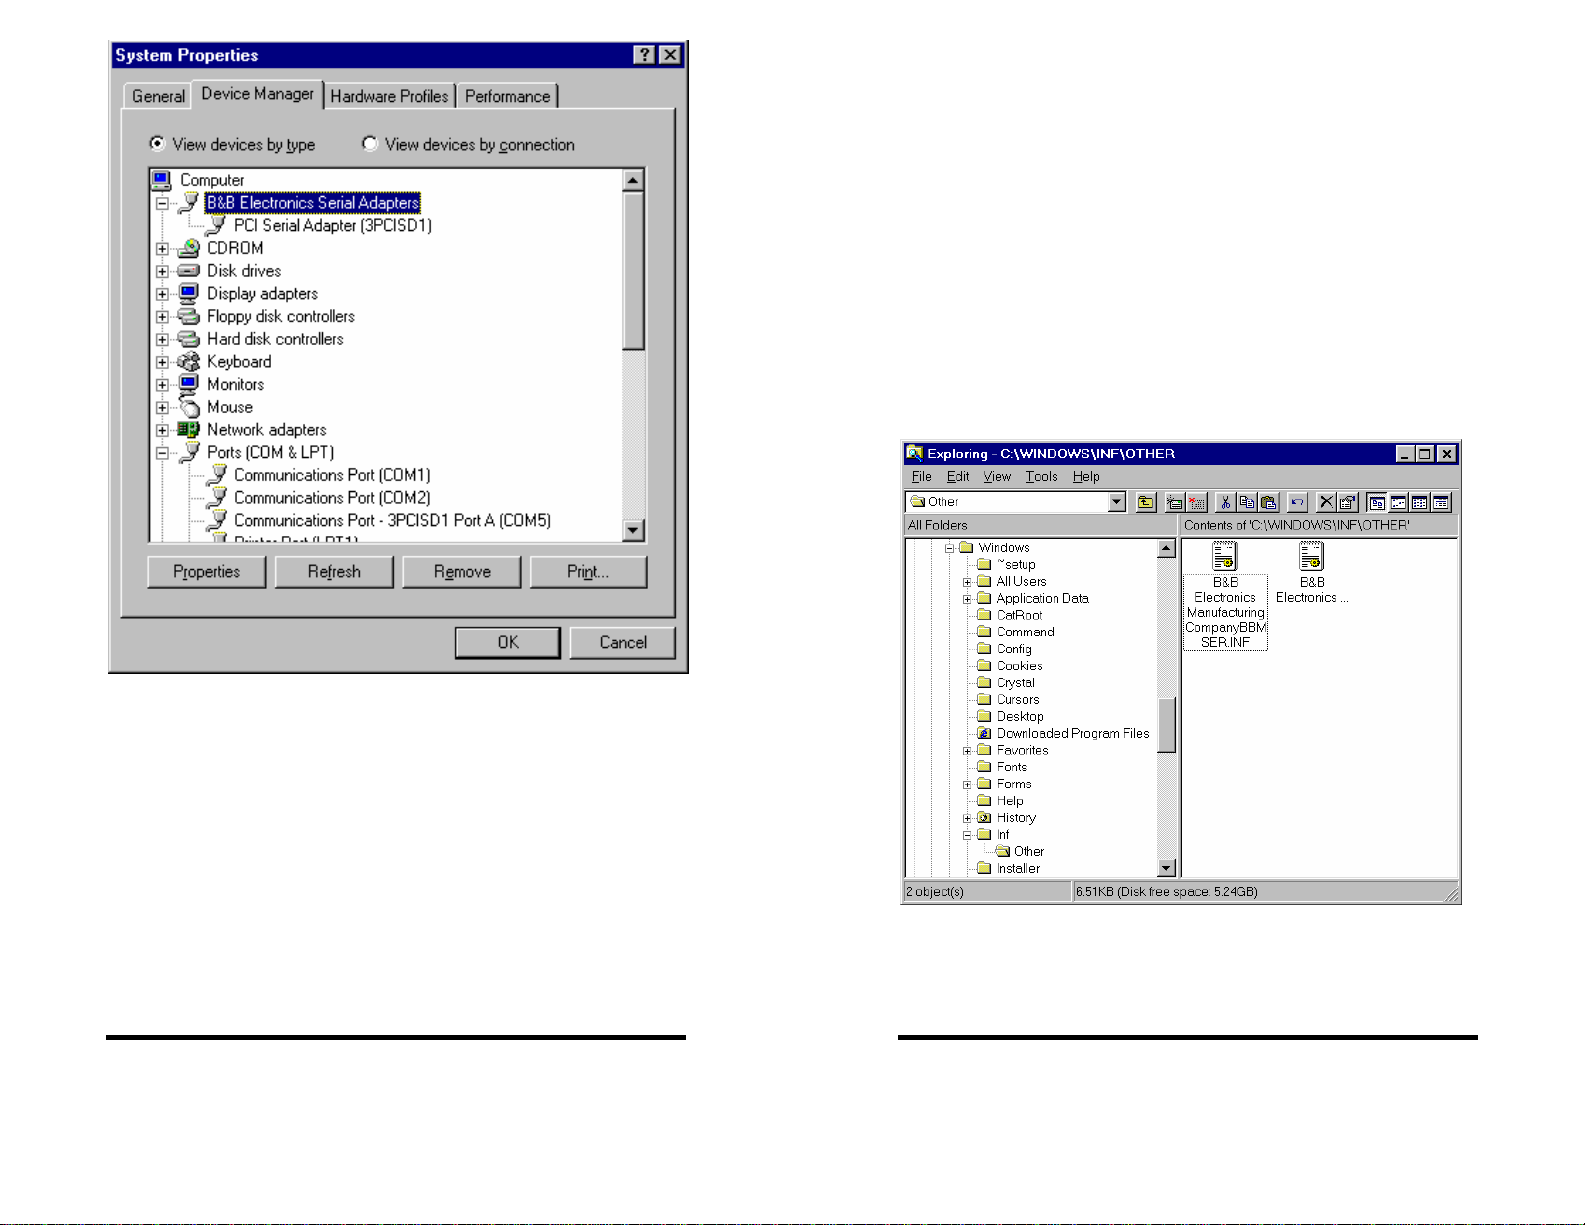The image size is (1585, 1225).
Task: Click the Computer icon in Device Manager
Action: pyautogui.click(x=161, y=180)
